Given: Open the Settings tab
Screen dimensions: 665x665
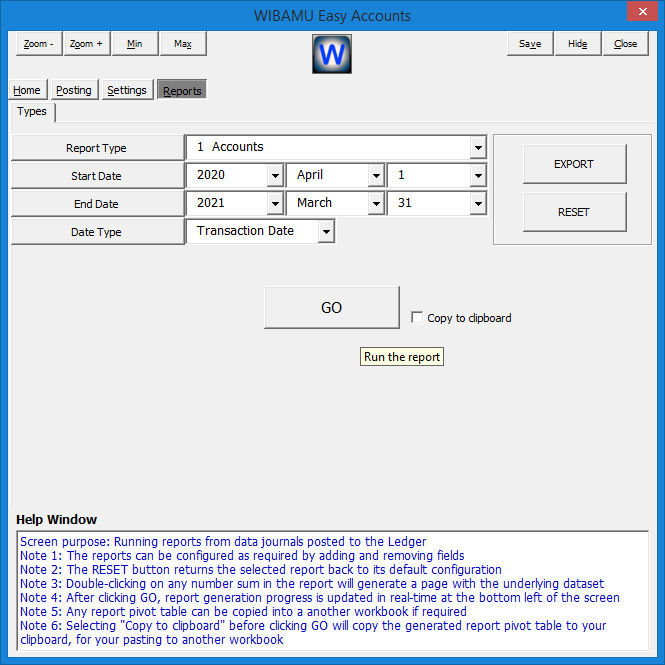Looking at the screenshot, I should (127, 90).
